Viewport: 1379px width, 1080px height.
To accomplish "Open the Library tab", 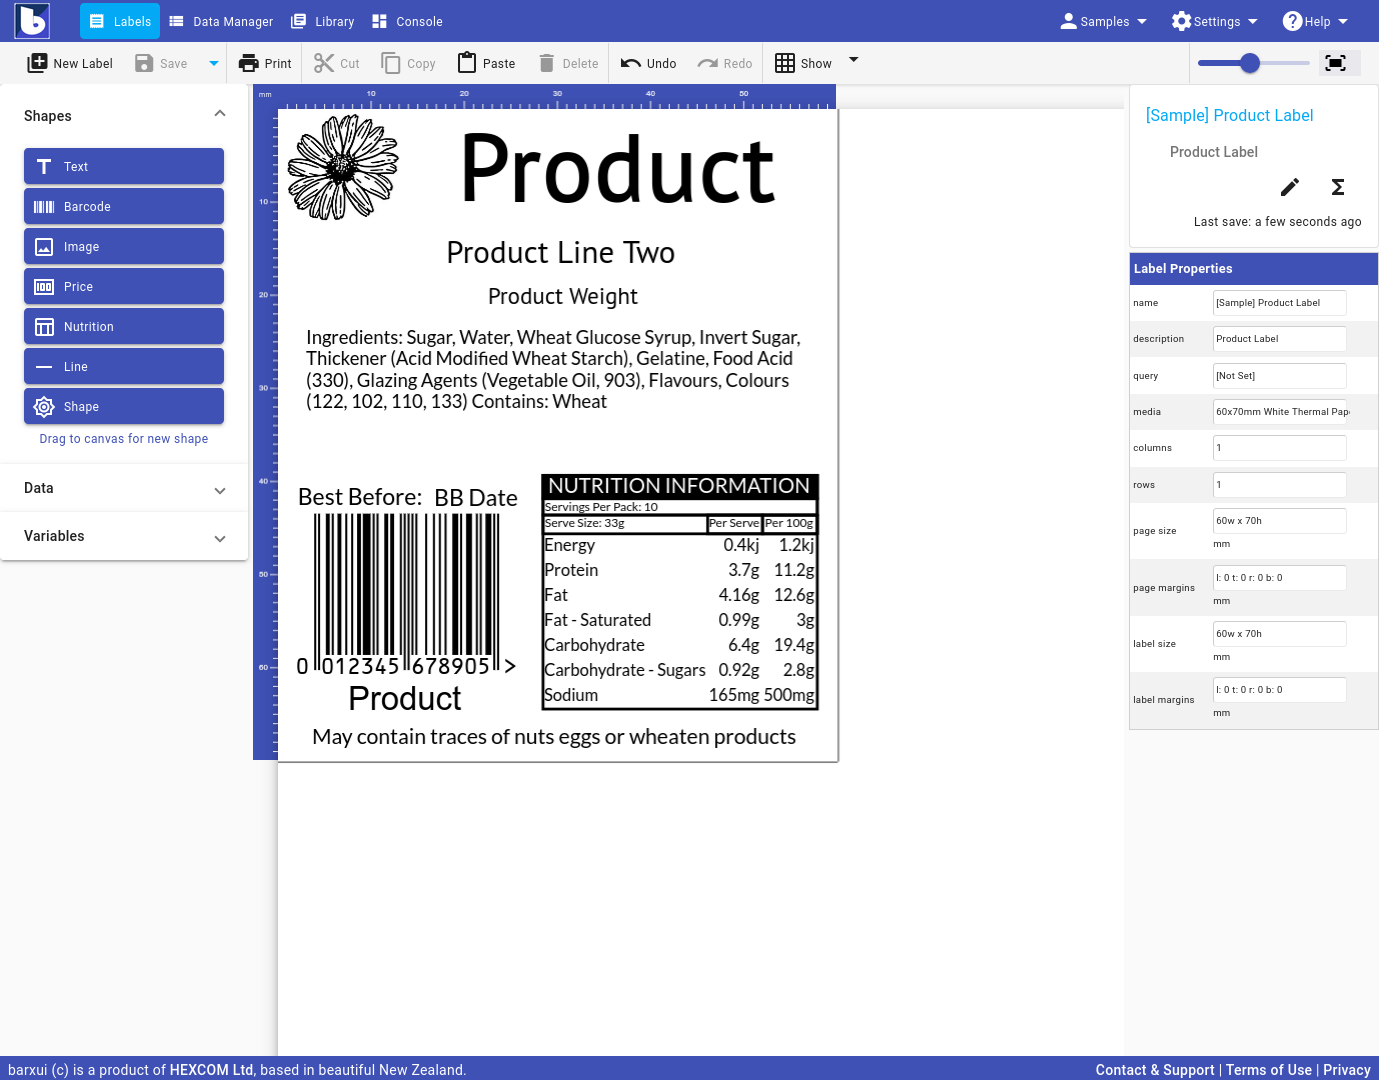I will pos(323,21).
